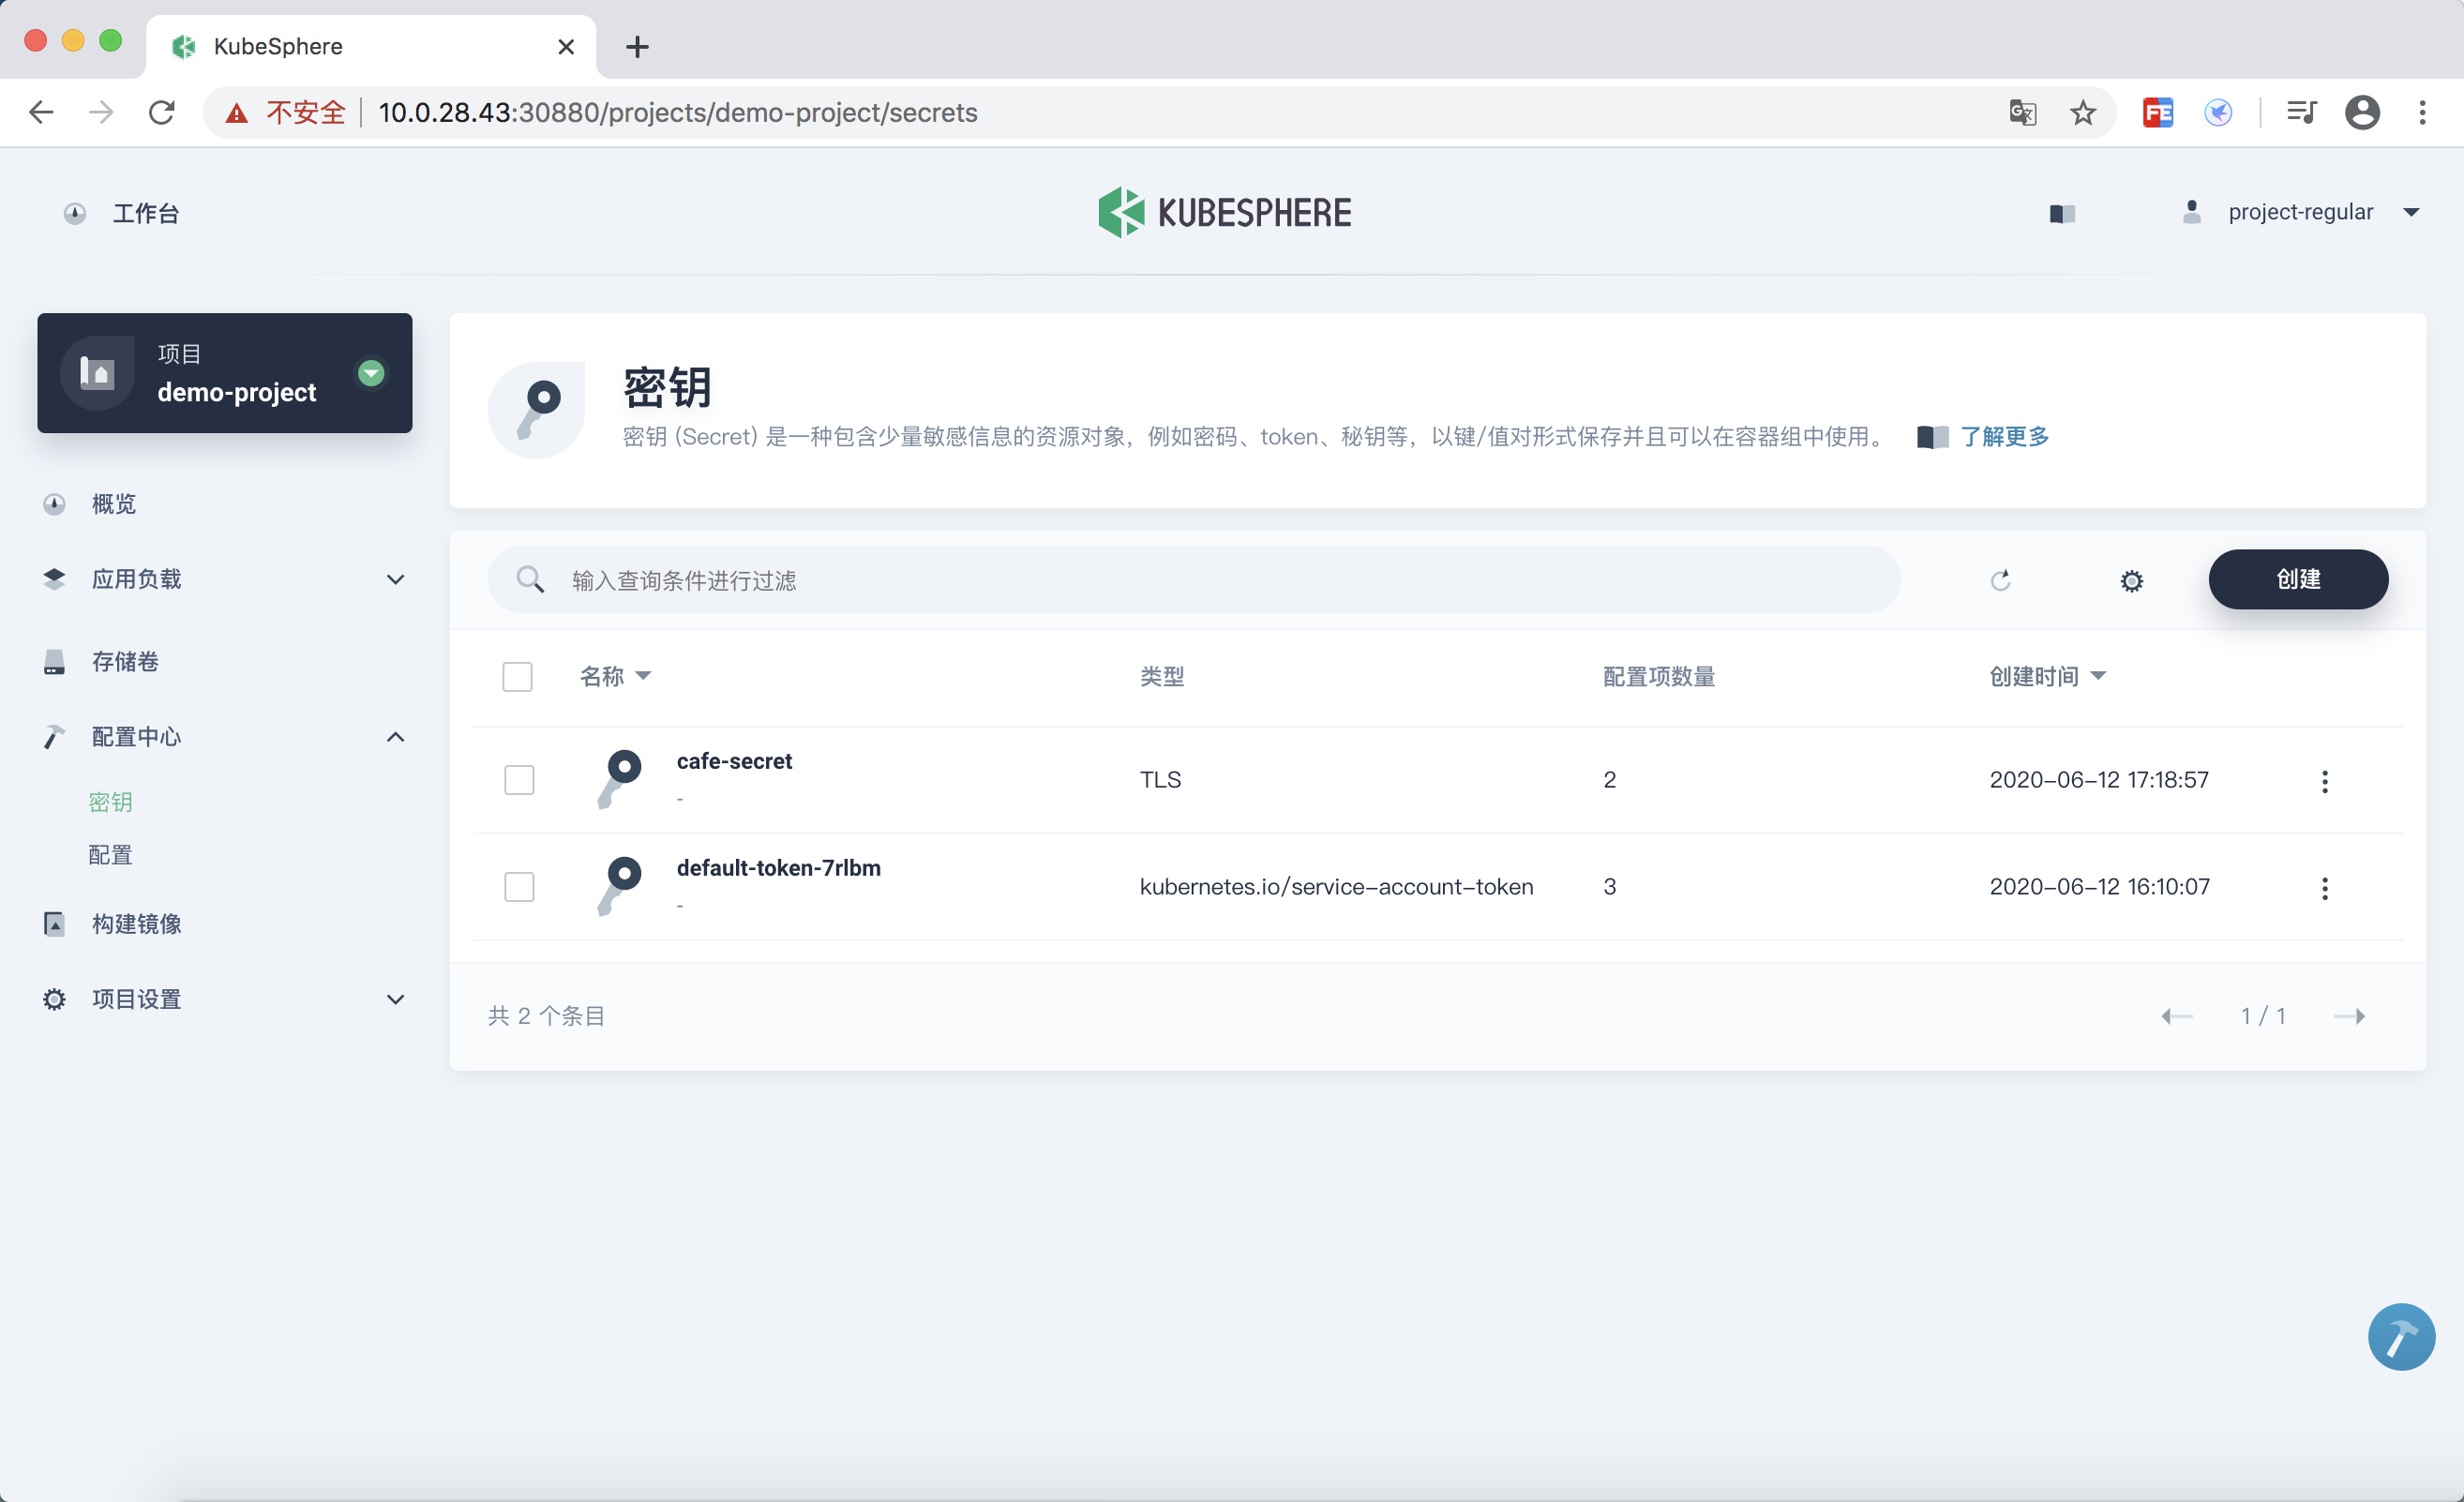Open the 了解更多 link
The width and height of the screenshot is (2464, 1502).
point(2003,436)
